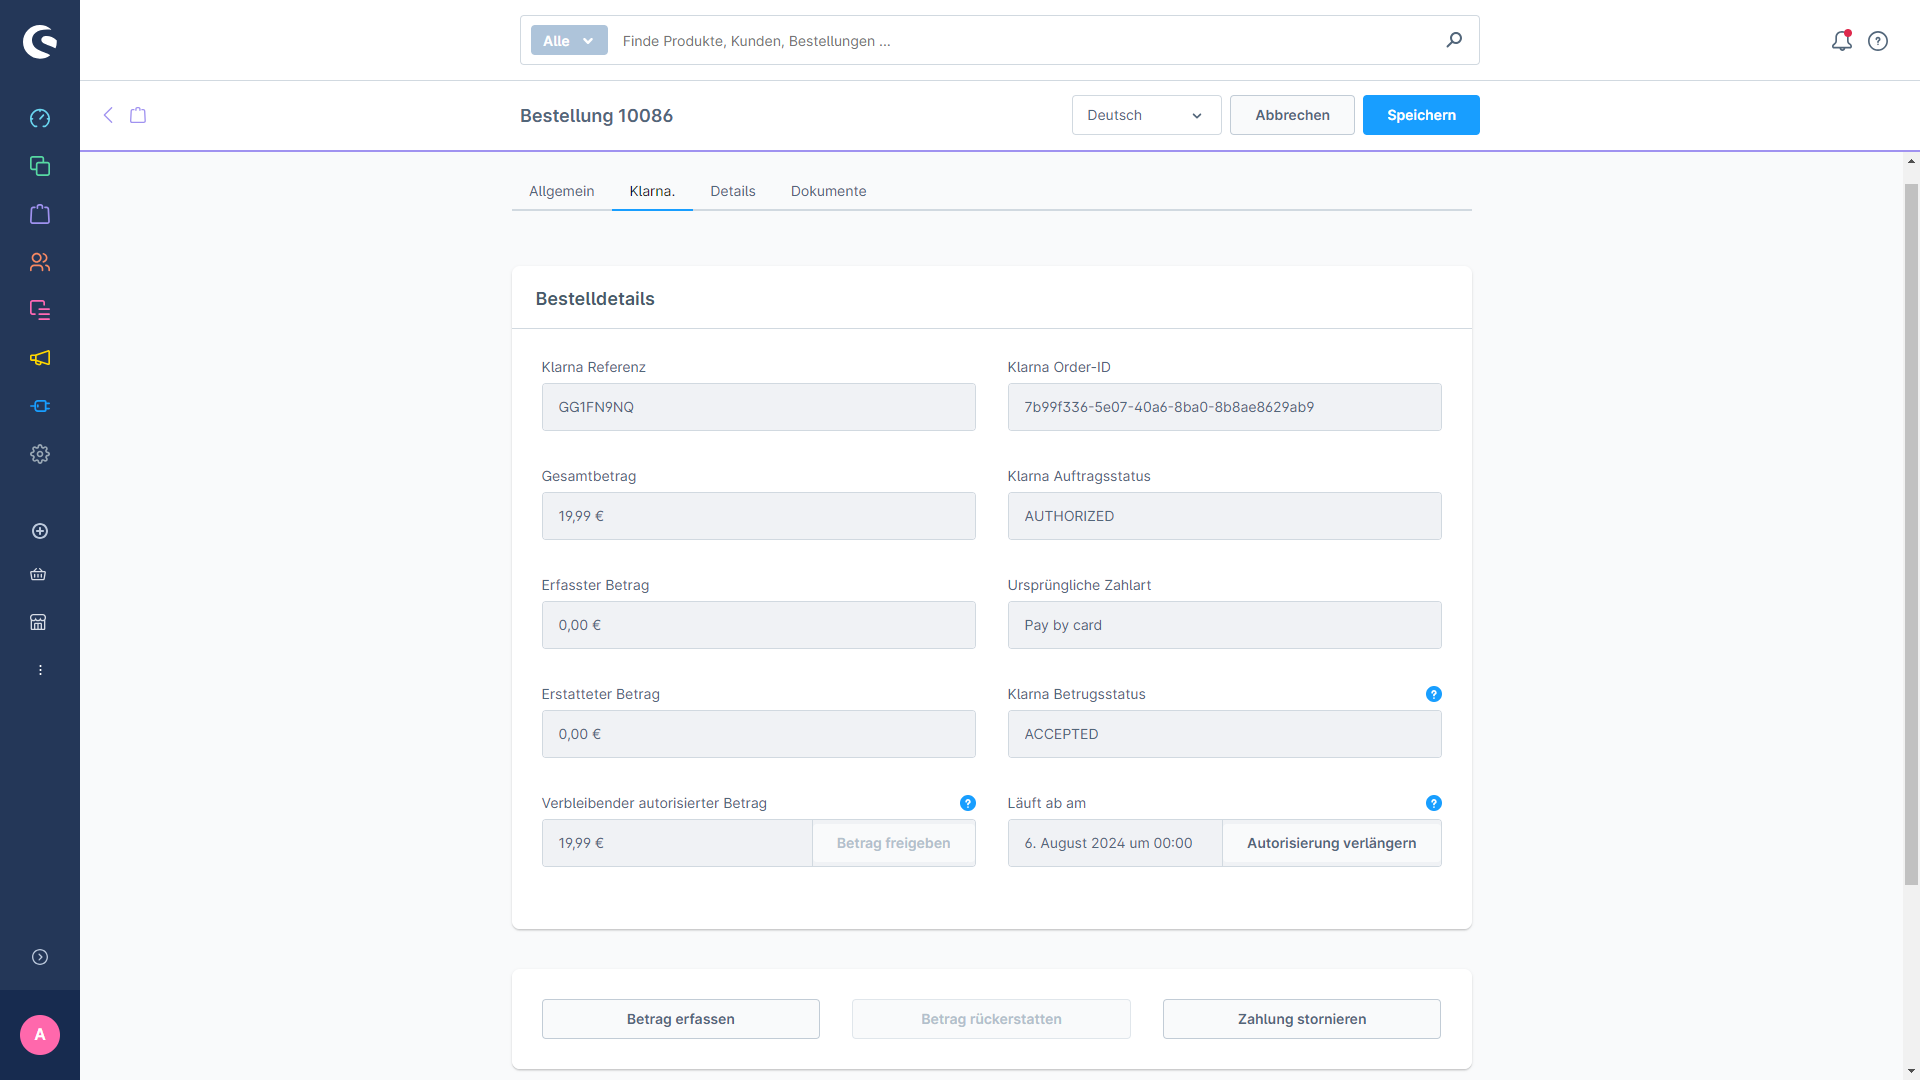
Task: Click the Gesamtbetrag field
Action: point(758,516)
